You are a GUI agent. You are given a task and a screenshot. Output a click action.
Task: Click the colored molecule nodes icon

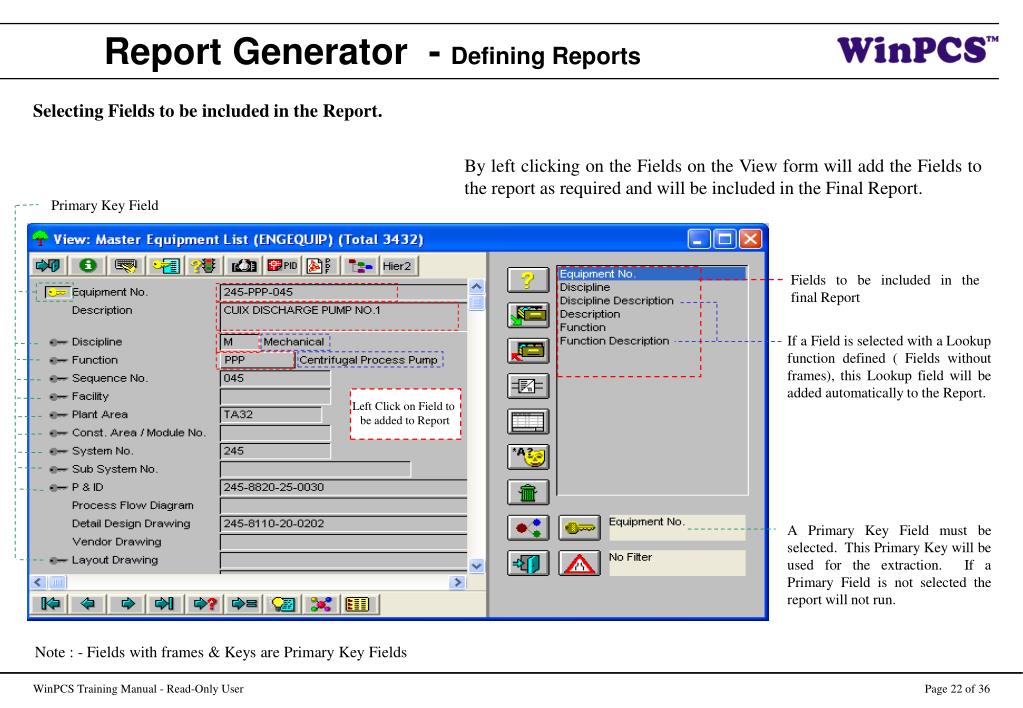coord(321,604)
